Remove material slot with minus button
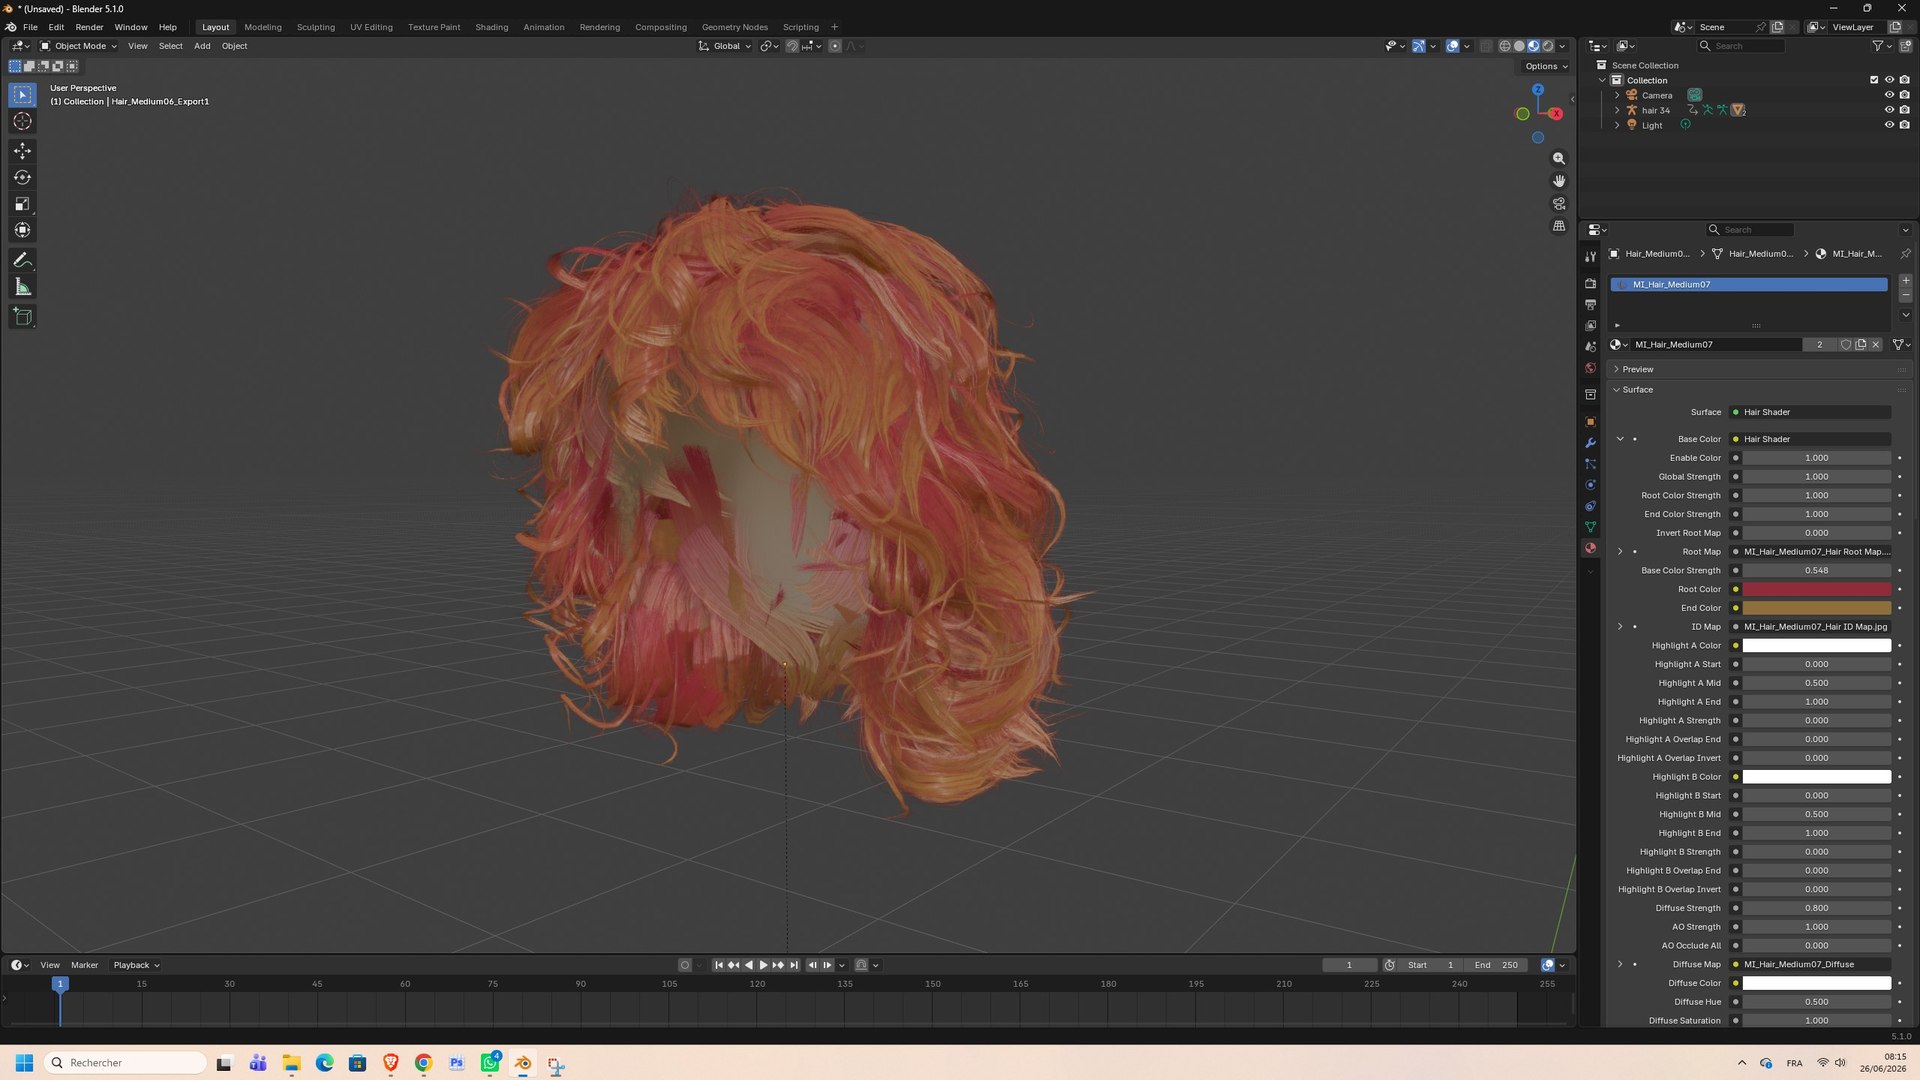1920x1080 pixels. tap(1905, 296)
